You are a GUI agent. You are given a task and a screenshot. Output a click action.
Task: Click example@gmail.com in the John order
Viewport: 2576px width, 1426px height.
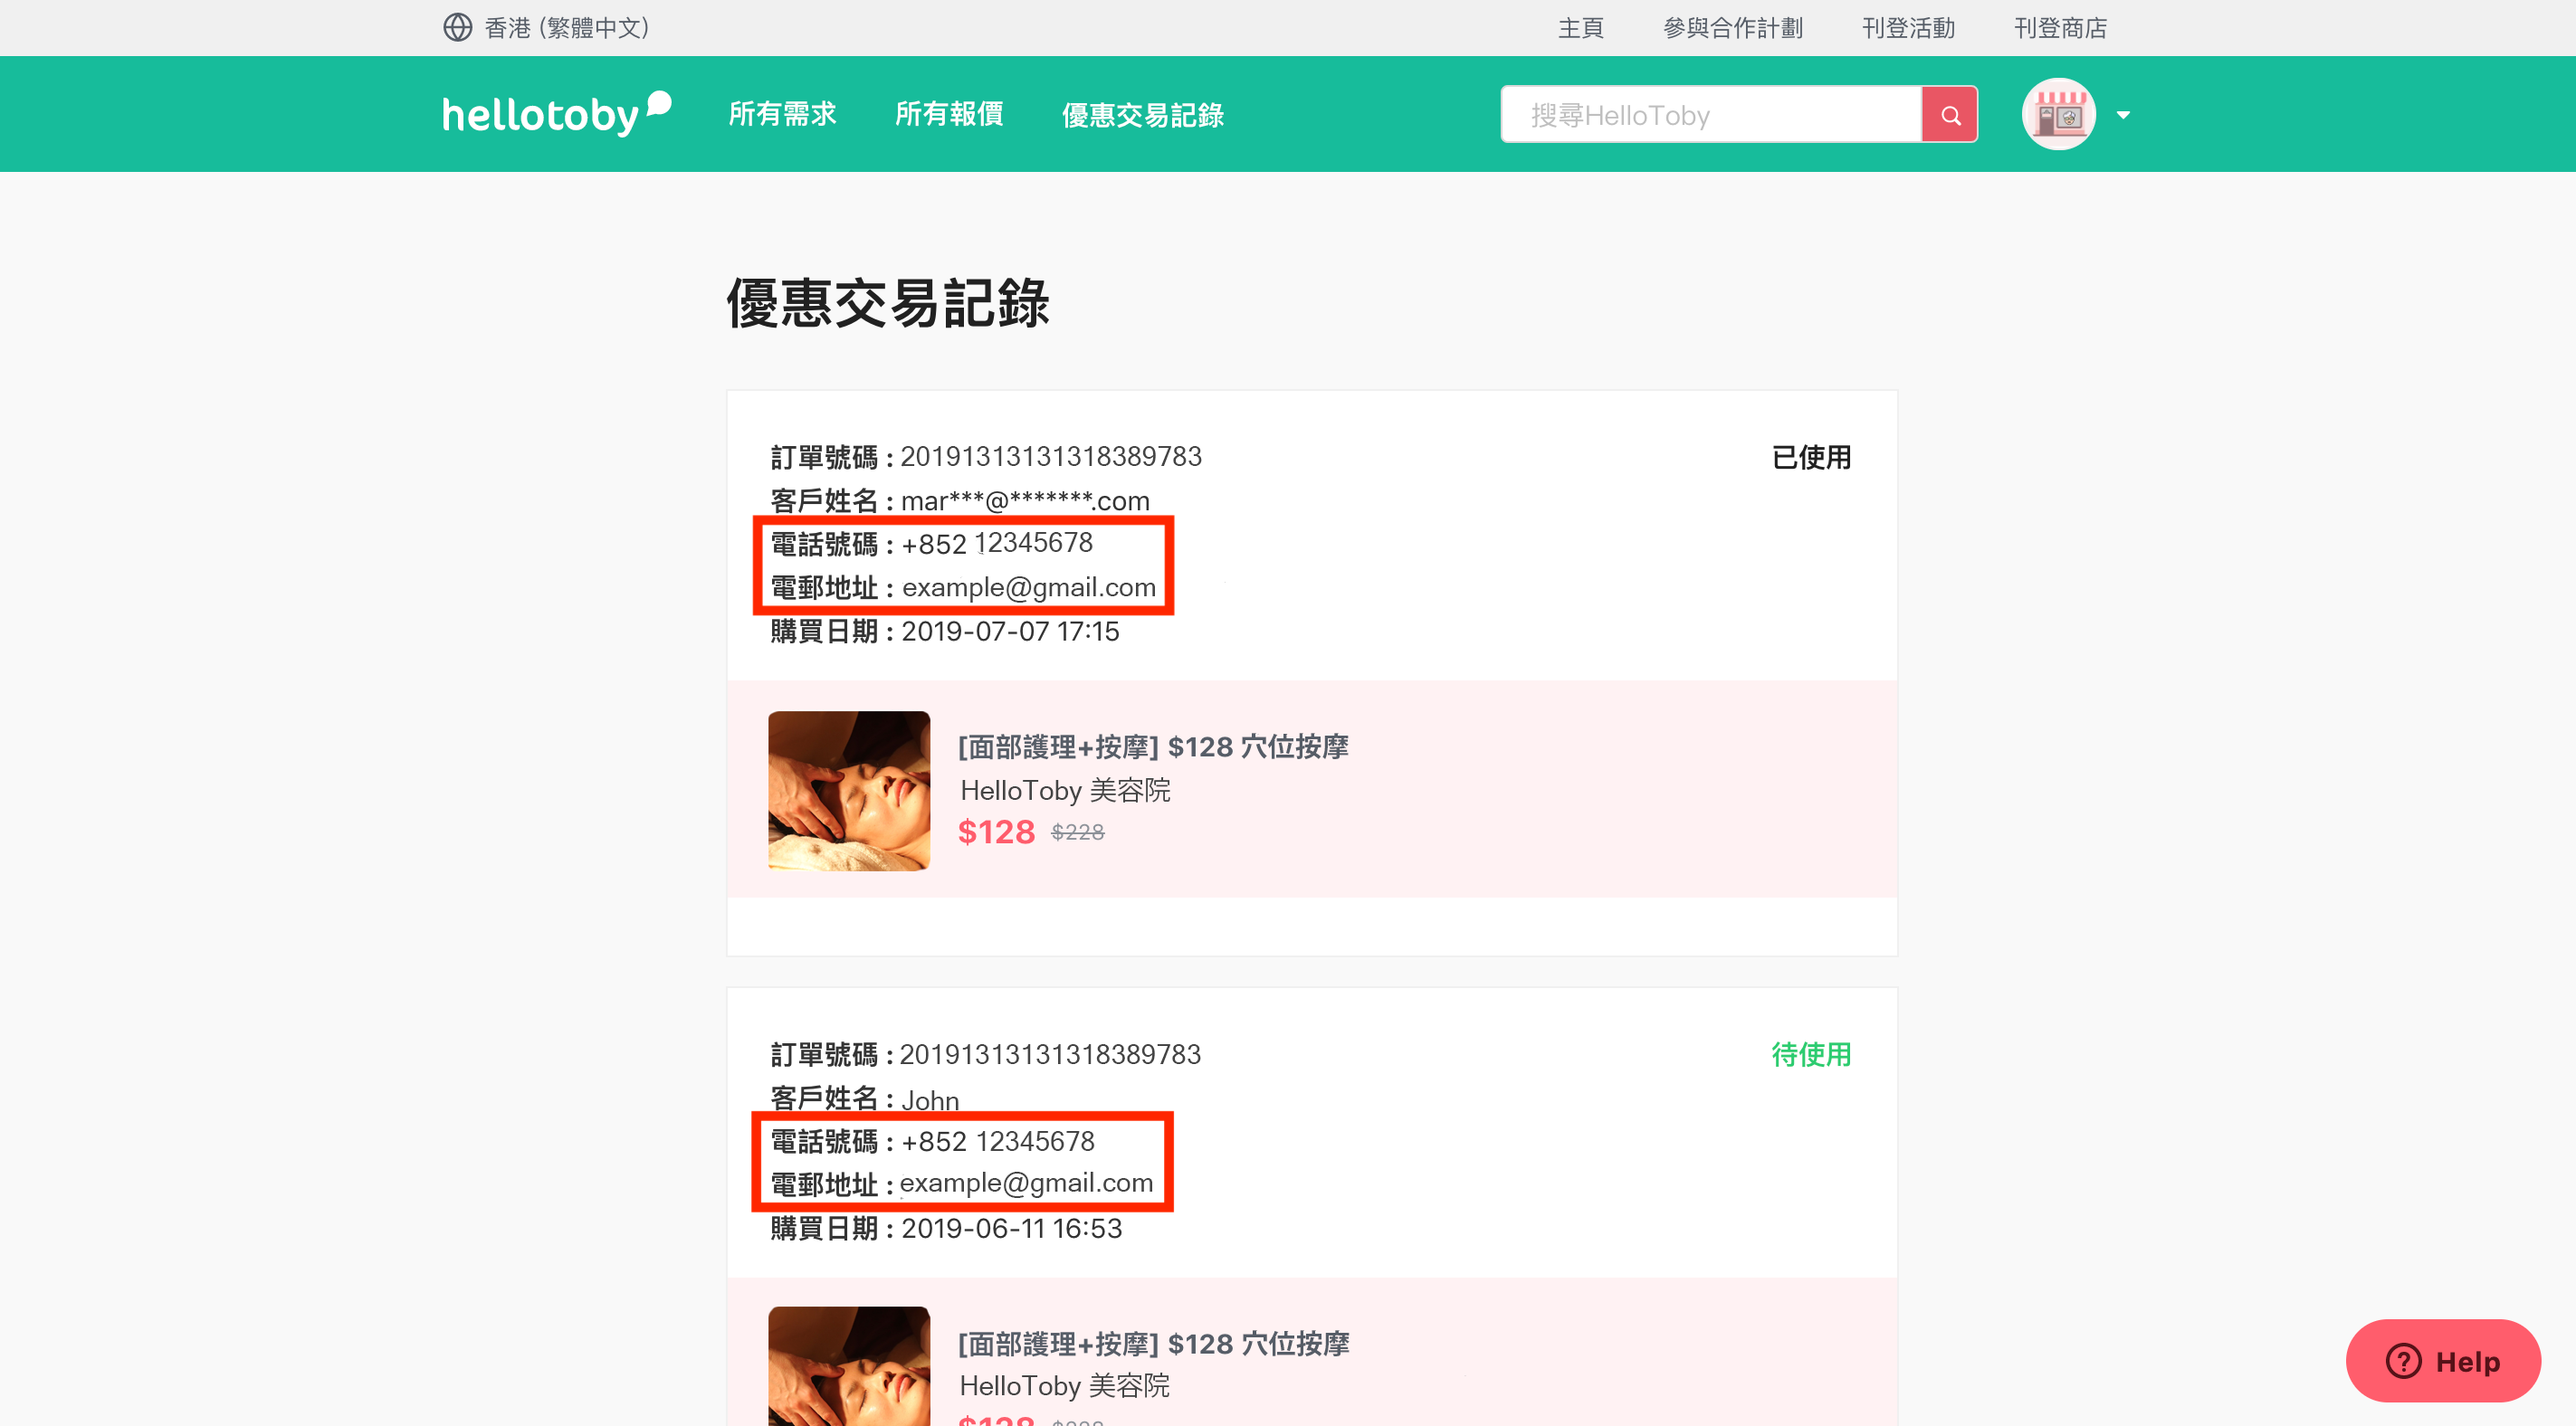(1026, 1183)
